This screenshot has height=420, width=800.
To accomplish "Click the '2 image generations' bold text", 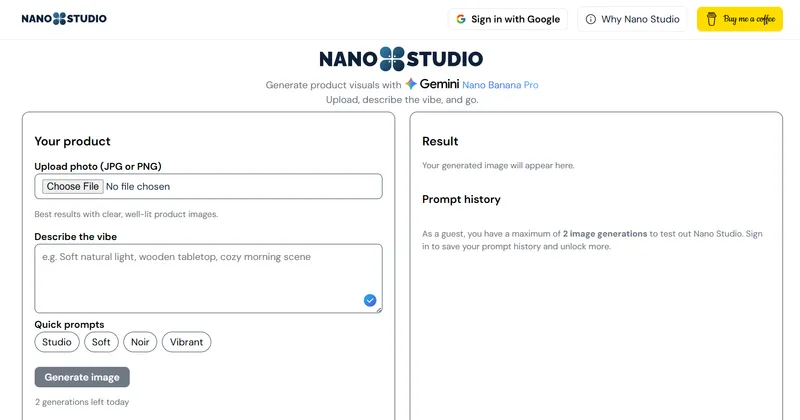I will pos(605,234).
